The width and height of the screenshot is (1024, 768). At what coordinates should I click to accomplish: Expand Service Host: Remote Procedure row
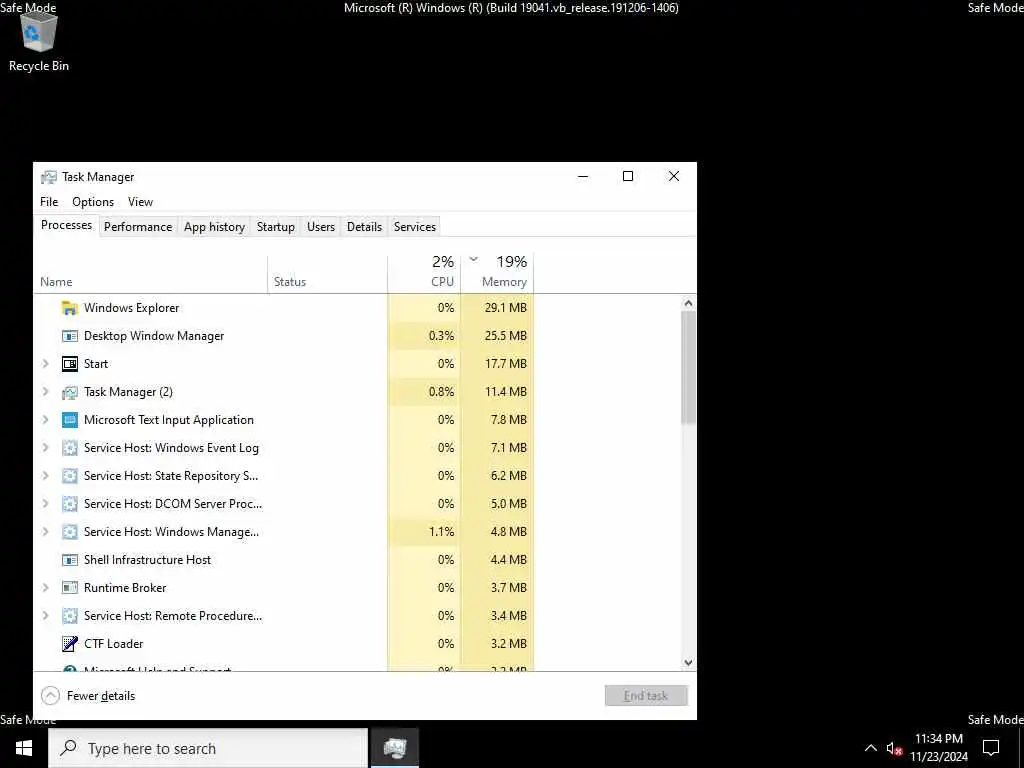point(46,616)
